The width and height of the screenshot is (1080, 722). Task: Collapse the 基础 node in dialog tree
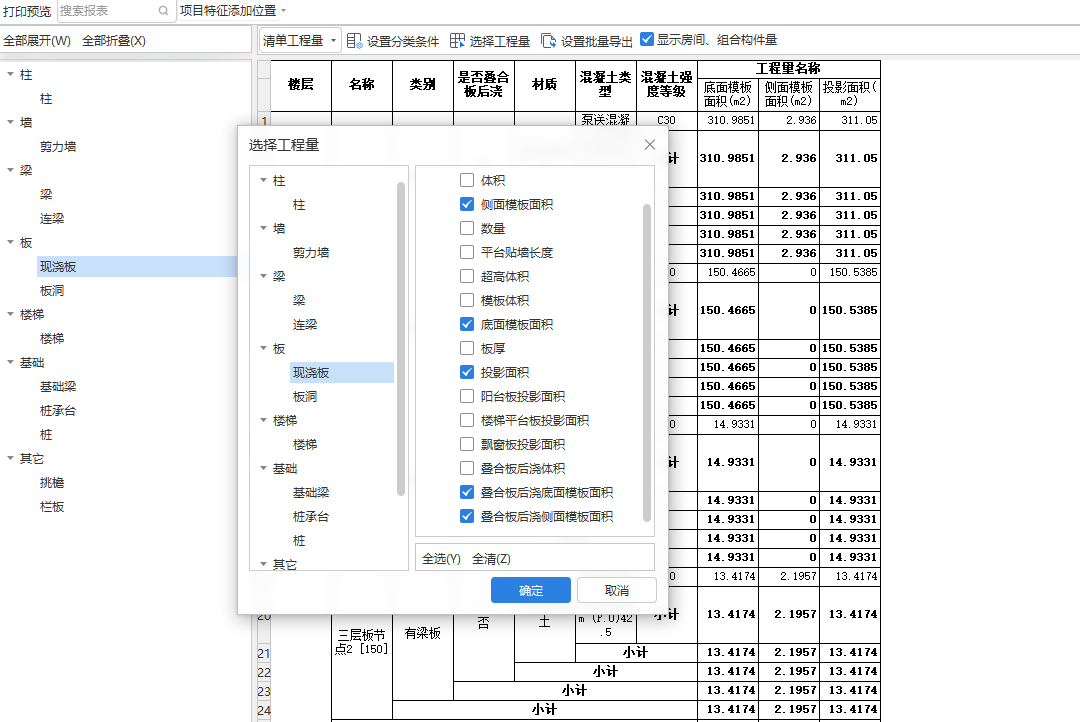tap(263, 468)
